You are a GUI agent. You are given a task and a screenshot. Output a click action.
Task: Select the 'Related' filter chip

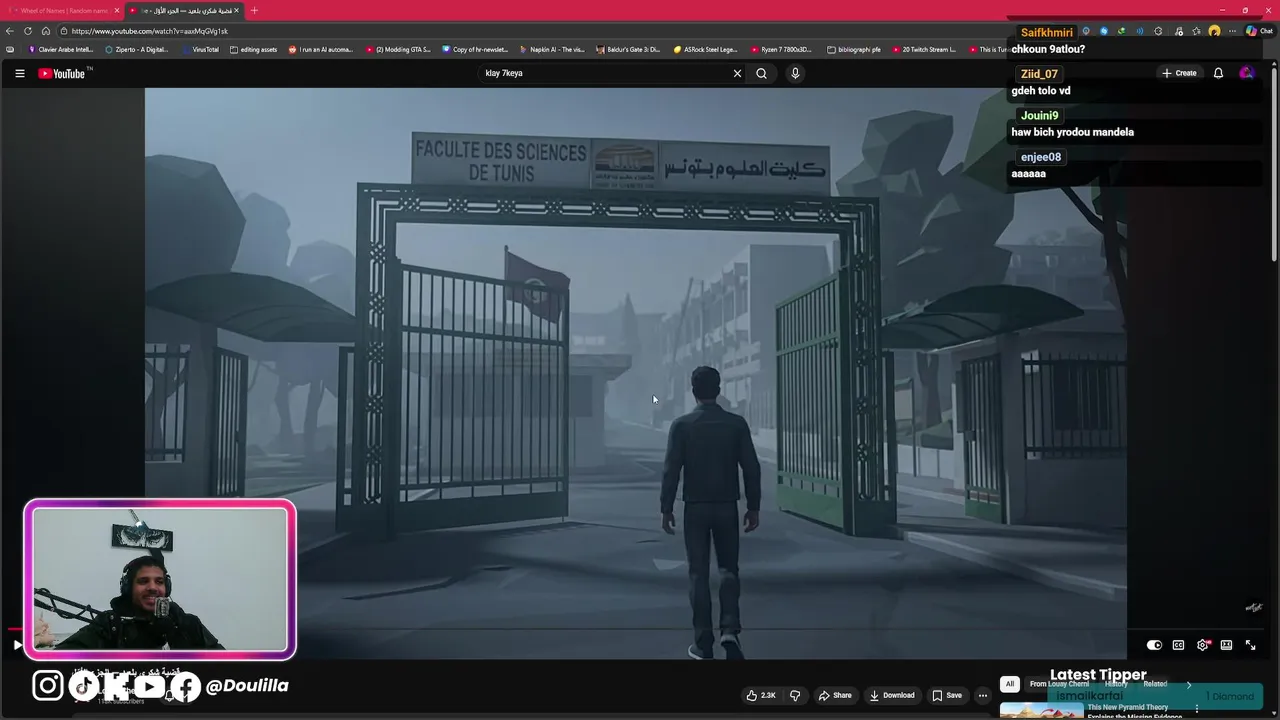1155,684
